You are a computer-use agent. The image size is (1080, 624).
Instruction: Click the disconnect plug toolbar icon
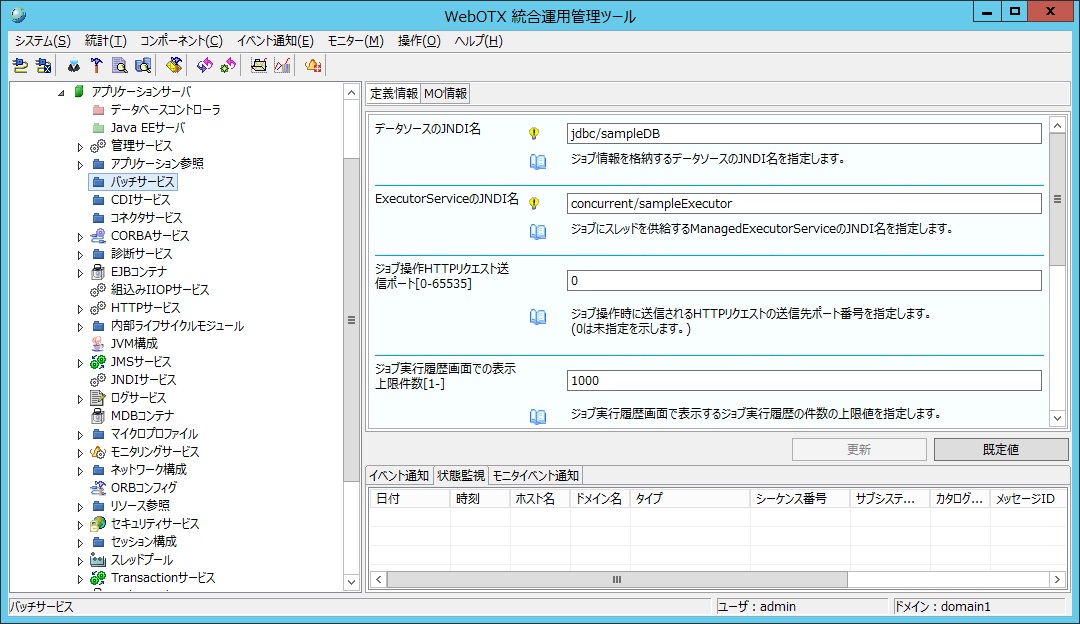43,66
